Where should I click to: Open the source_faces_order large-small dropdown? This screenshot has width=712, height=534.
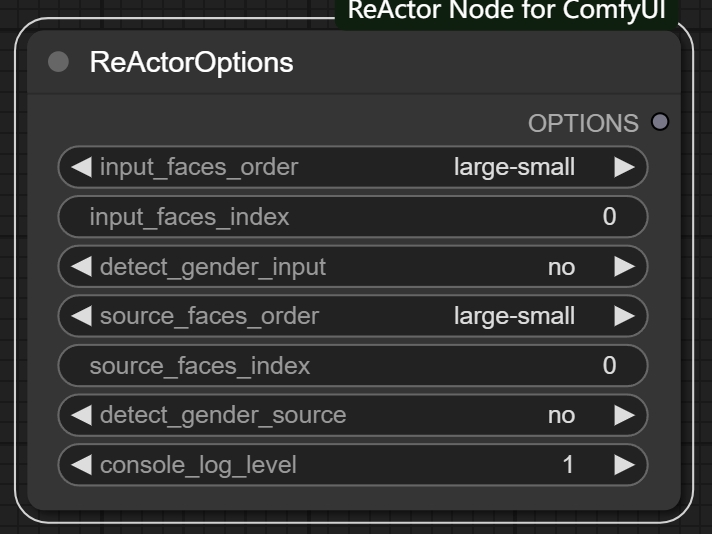pyautogui.click(x=514, y=316)
